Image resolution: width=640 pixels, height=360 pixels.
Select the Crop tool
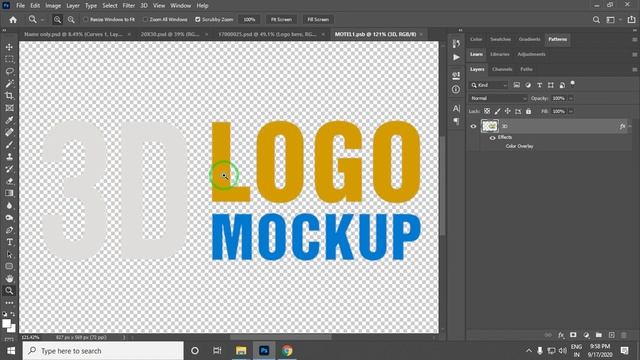[x=9, y=96]
